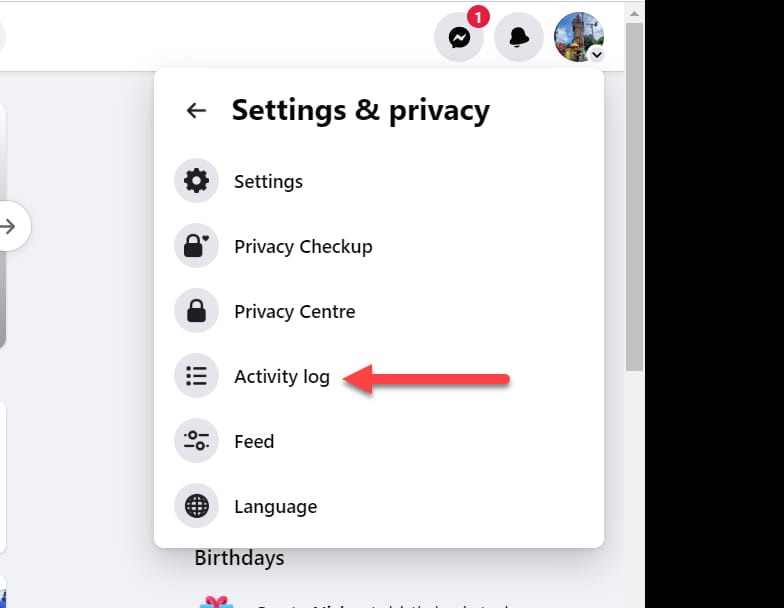Image resolution: width=784 pixels, height=608 pixels.
Task: Open the Messenger chat icon
Action: pos(458,38)
